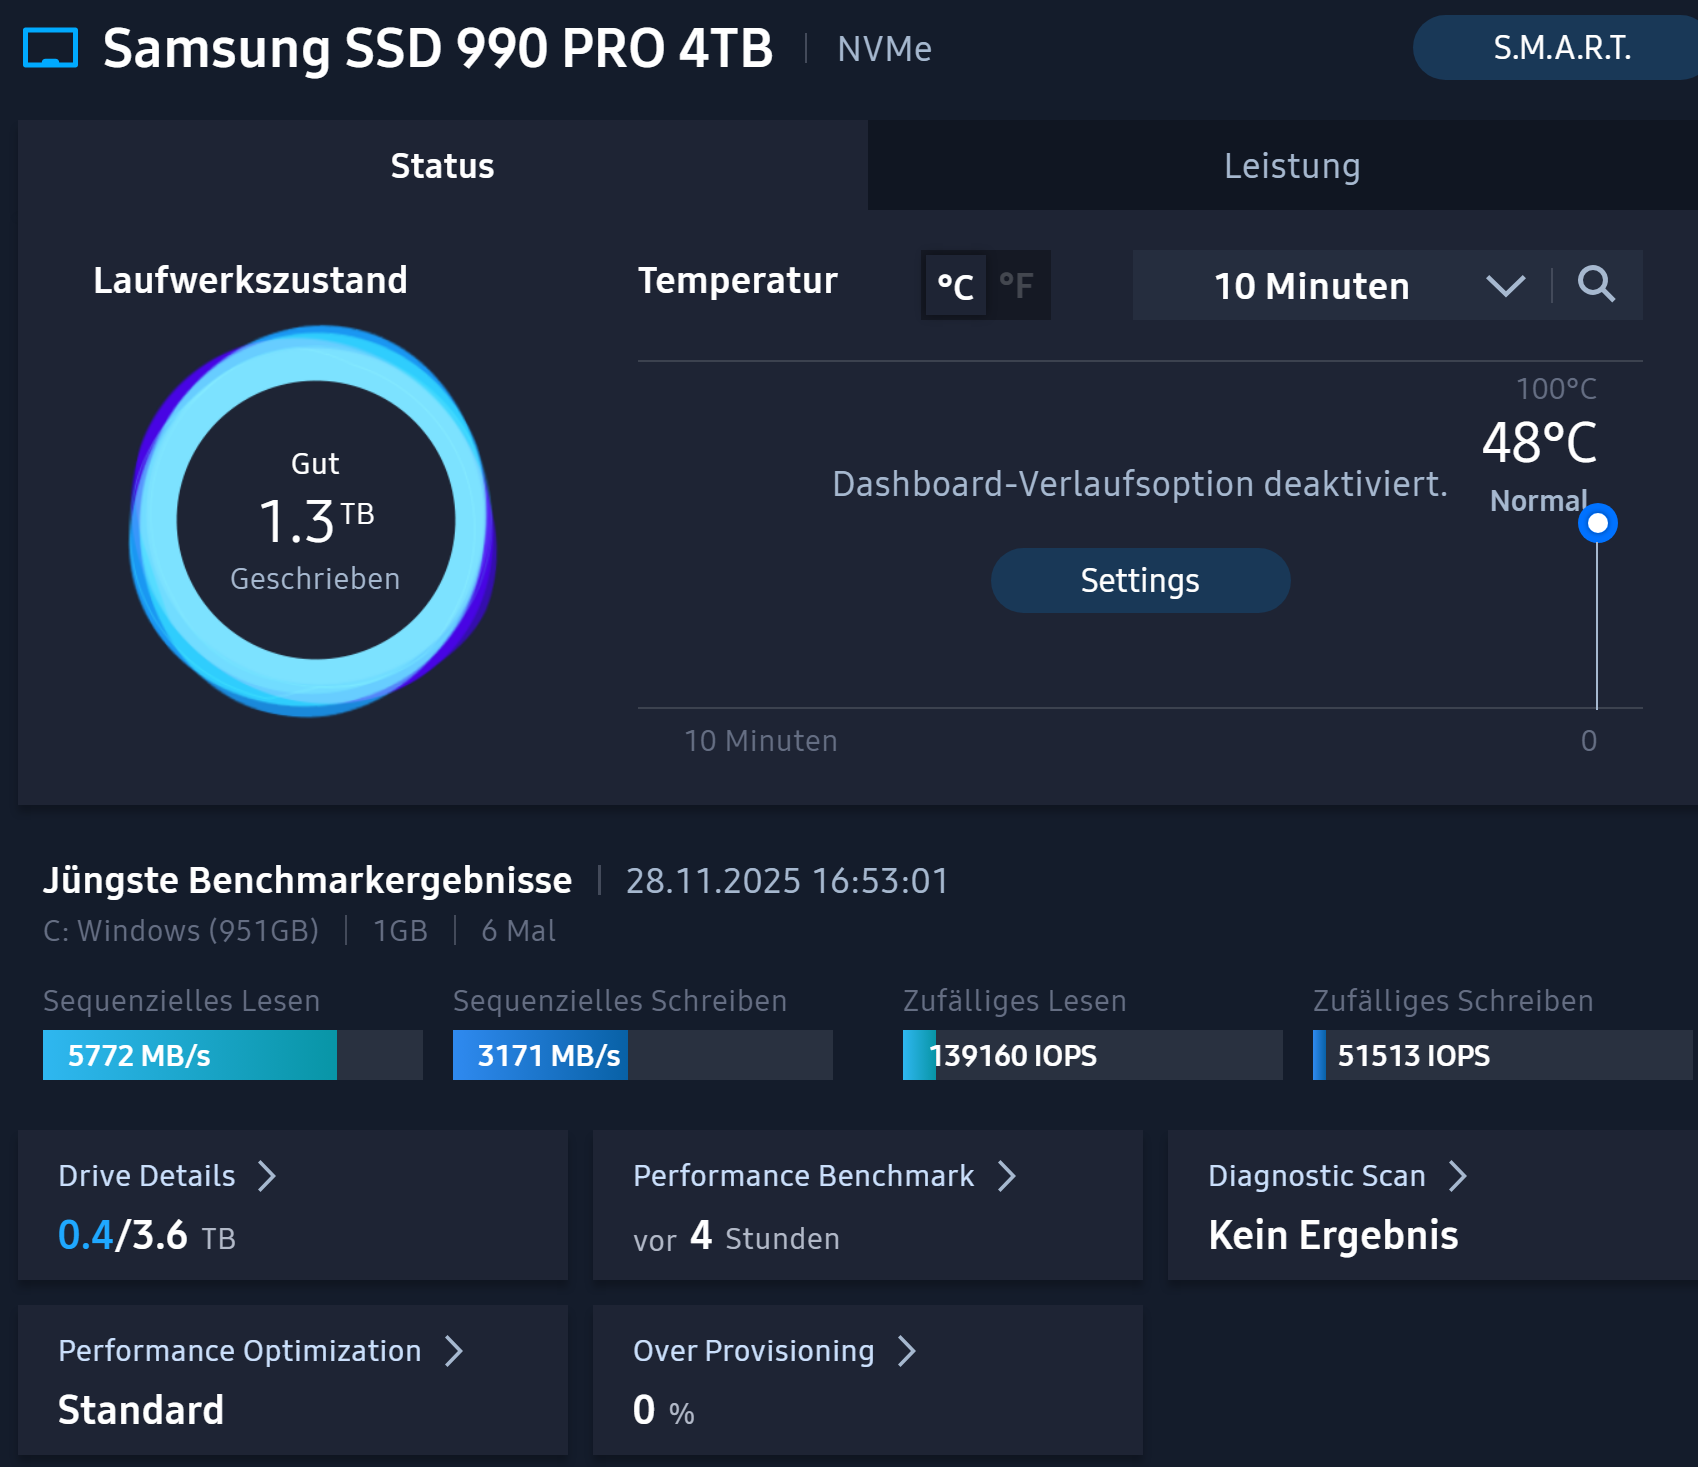Open Diagnostic Scan card

tap(1433, 1205)
